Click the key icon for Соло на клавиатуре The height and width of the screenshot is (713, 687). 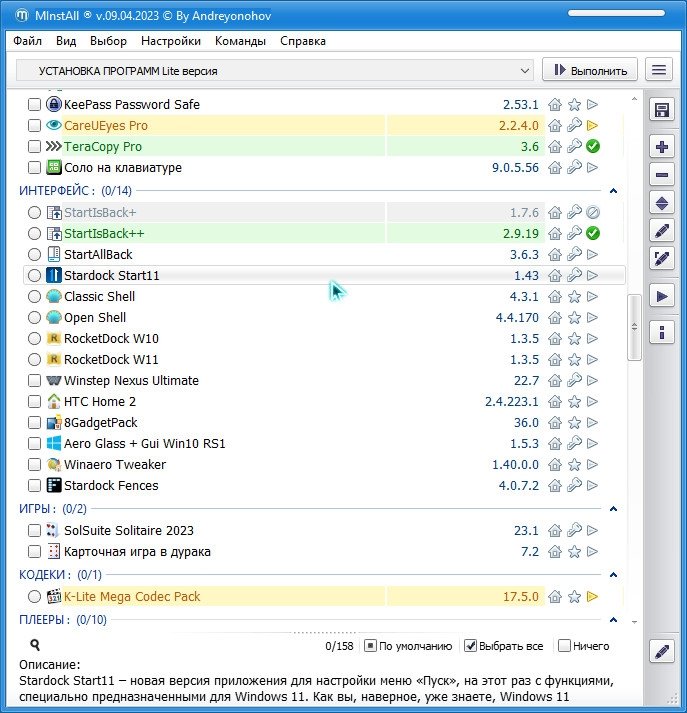coord(574,167)
